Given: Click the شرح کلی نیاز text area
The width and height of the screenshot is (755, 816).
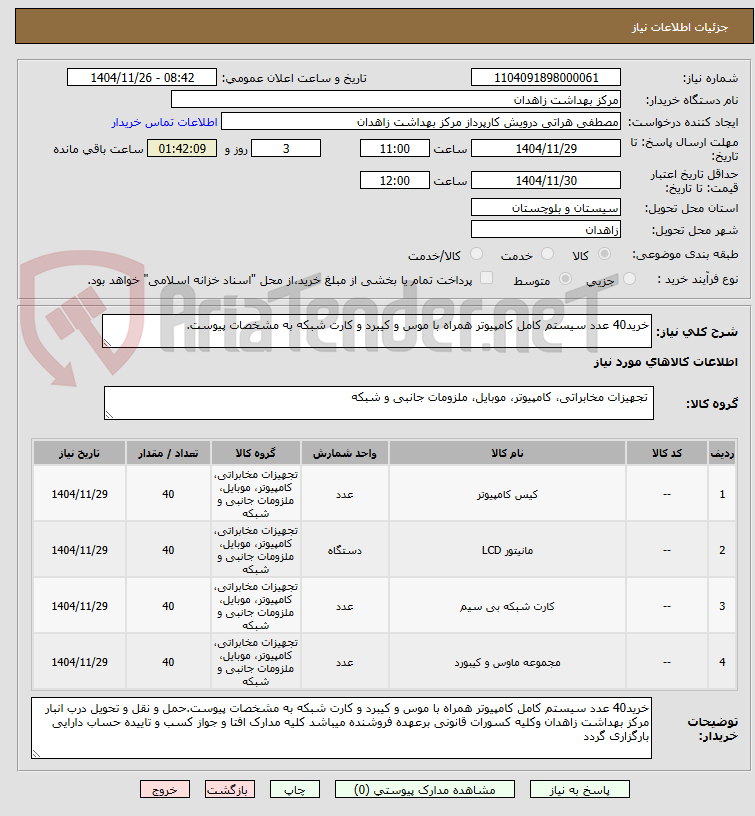Looking at the screenshot, I should point(377,331).
